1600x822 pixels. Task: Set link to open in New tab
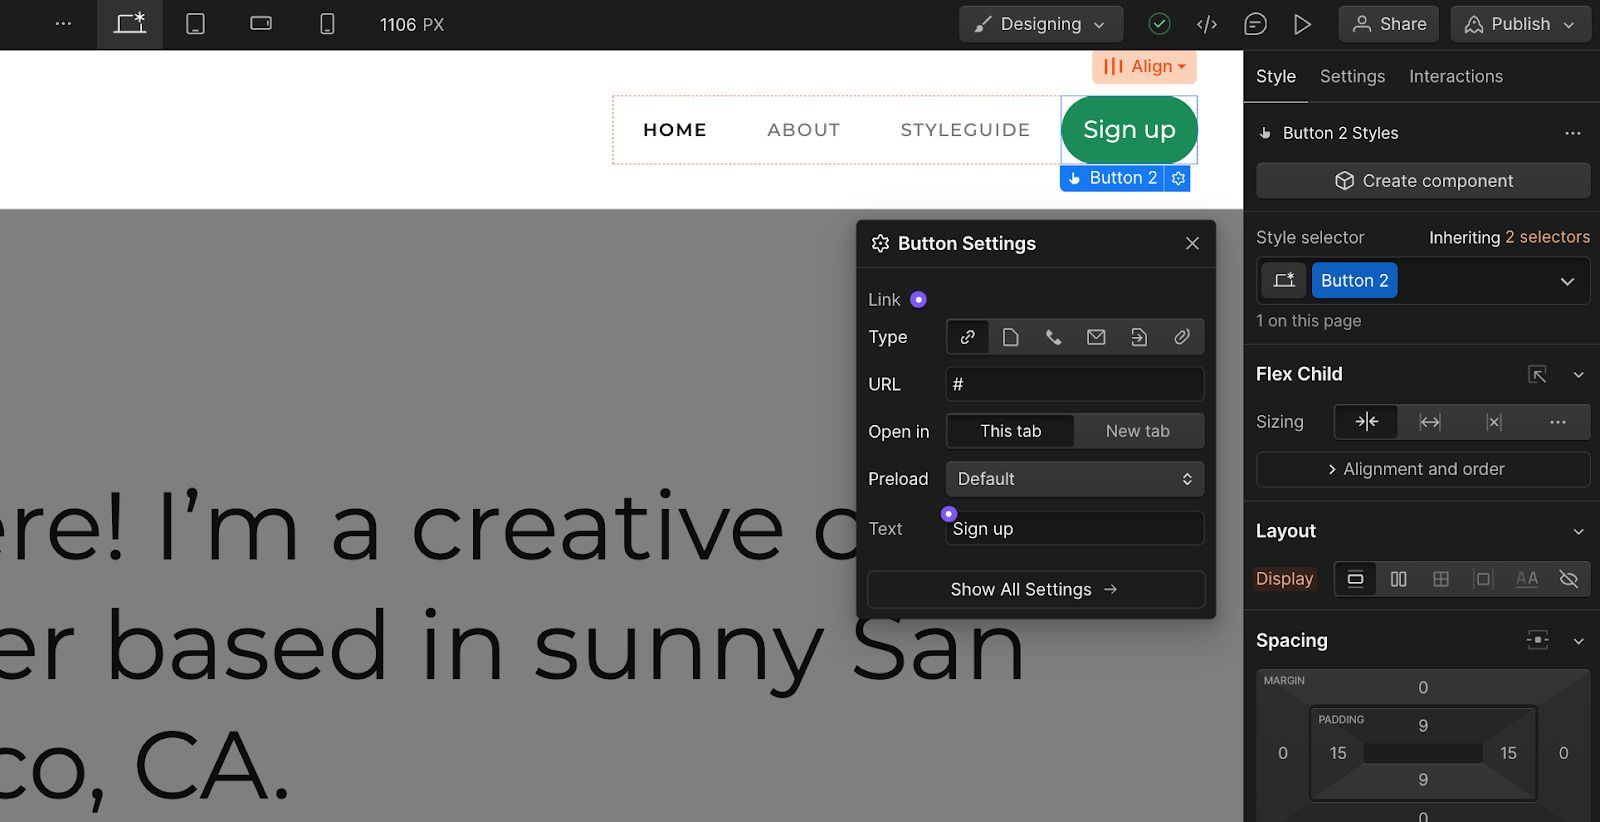coord(1137,431)
